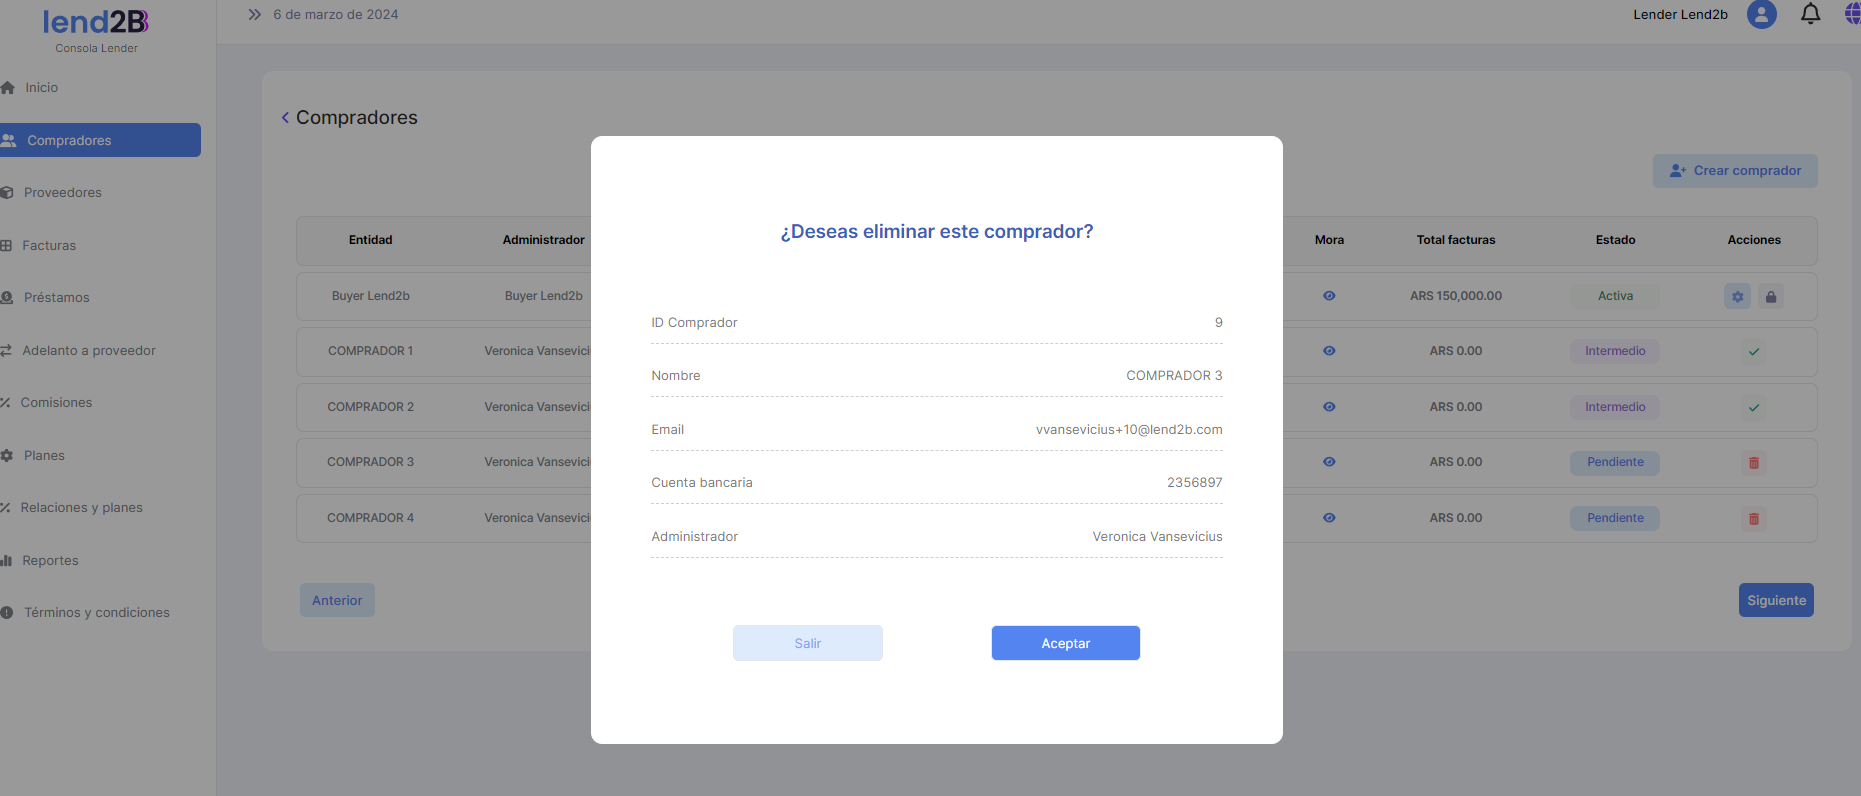Navigate to Facturas in sidebar menu
Screen dimensions: 1861x796
[49, 246]
